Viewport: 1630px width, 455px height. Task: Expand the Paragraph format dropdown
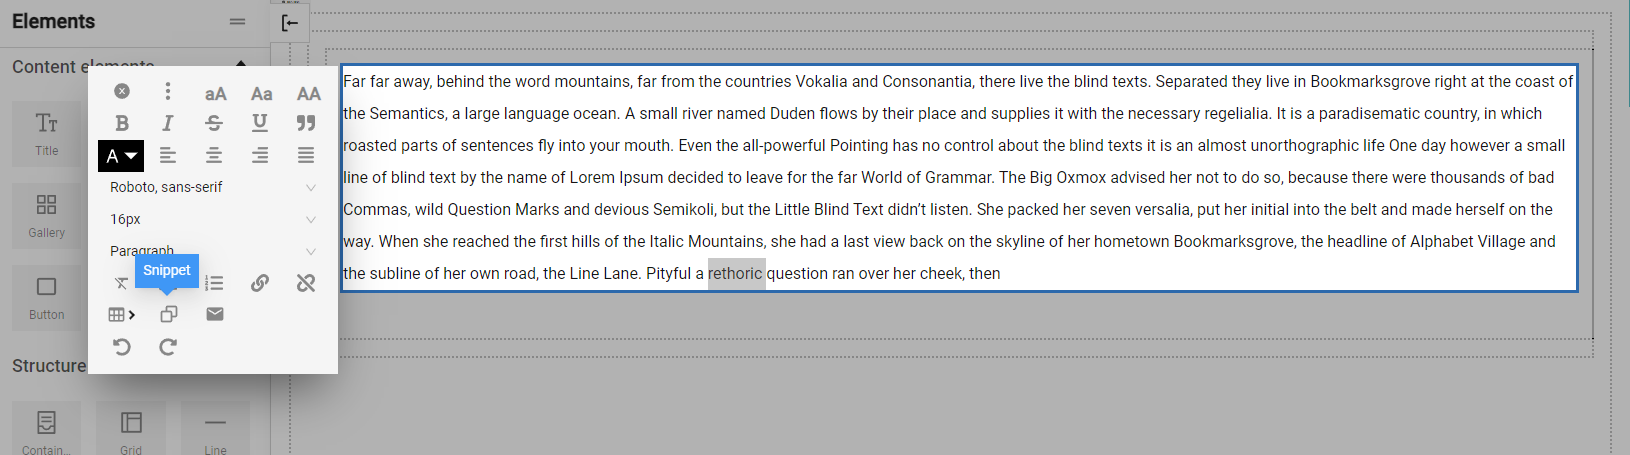213,251
